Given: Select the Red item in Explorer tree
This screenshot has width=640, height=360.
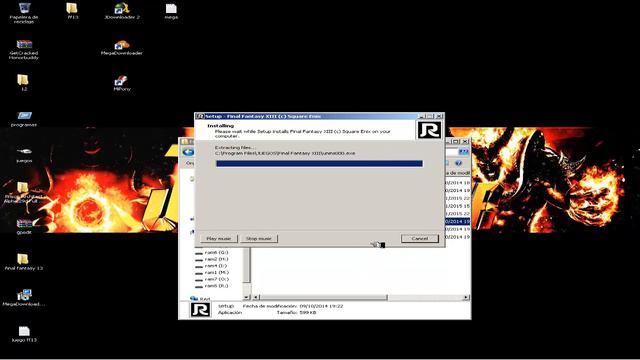Looking at the screenshot, I should (x=200, y=298).
